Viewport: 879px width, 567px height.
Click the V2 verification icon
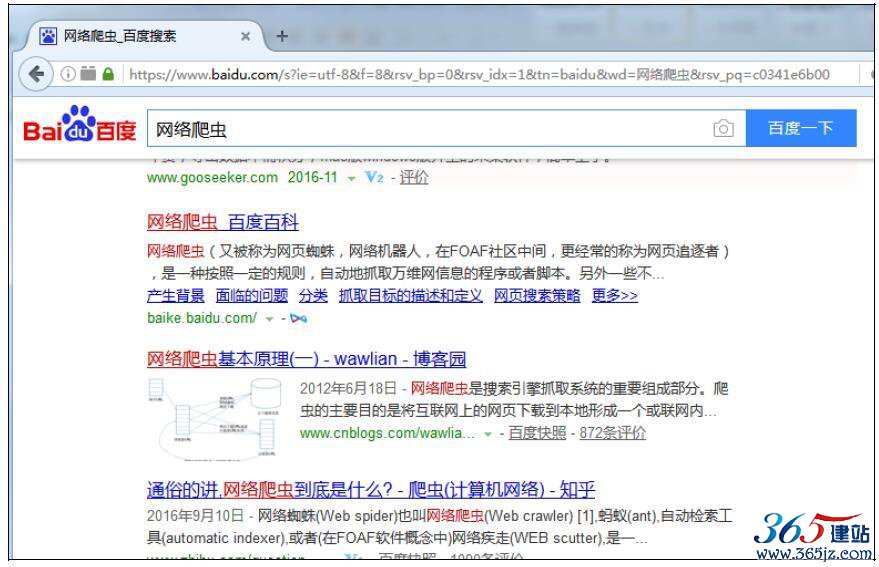(x=374, y=177)
